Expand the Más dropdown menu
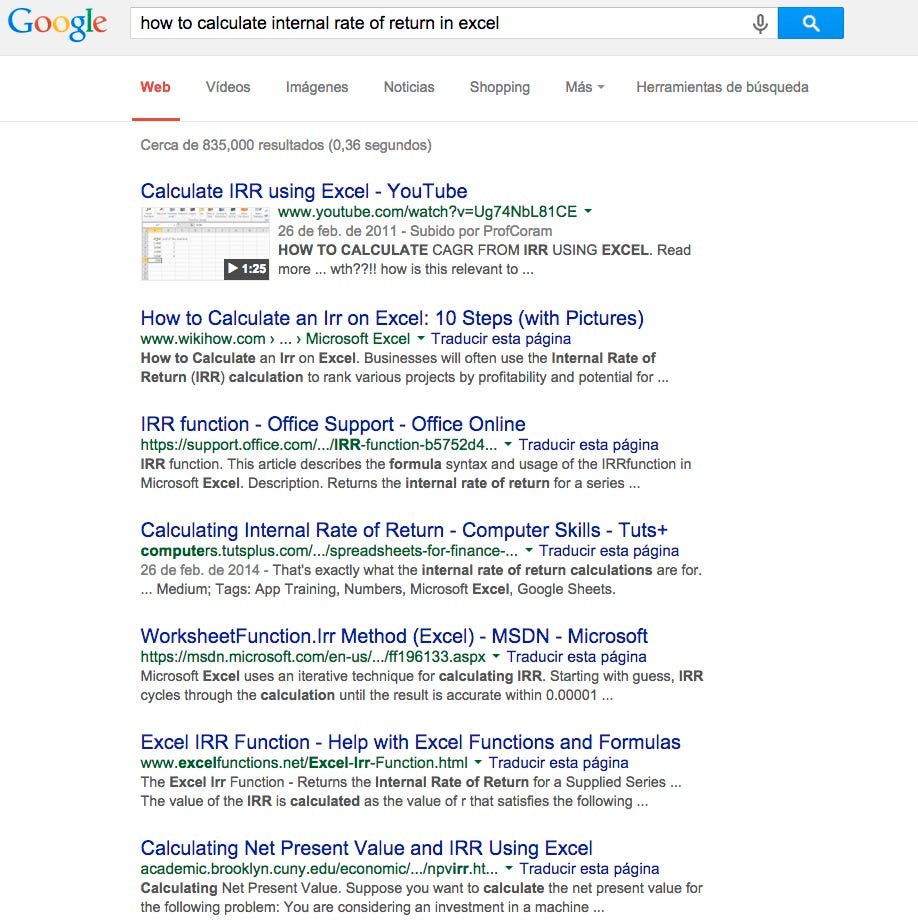Image resolution: width=918 pixels, height=920 pixels. coord(584,87)
